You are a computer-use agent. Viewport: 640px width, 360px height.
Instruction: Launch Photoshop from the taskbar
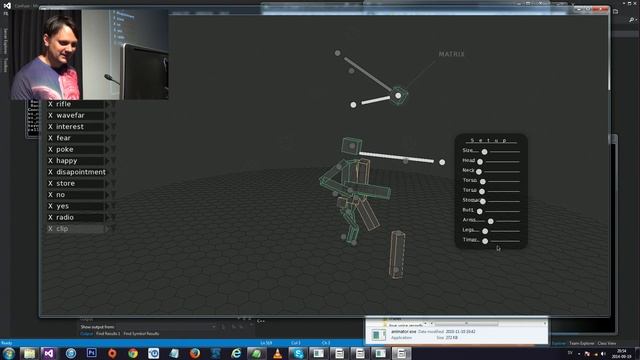click(x=91, y=353)
